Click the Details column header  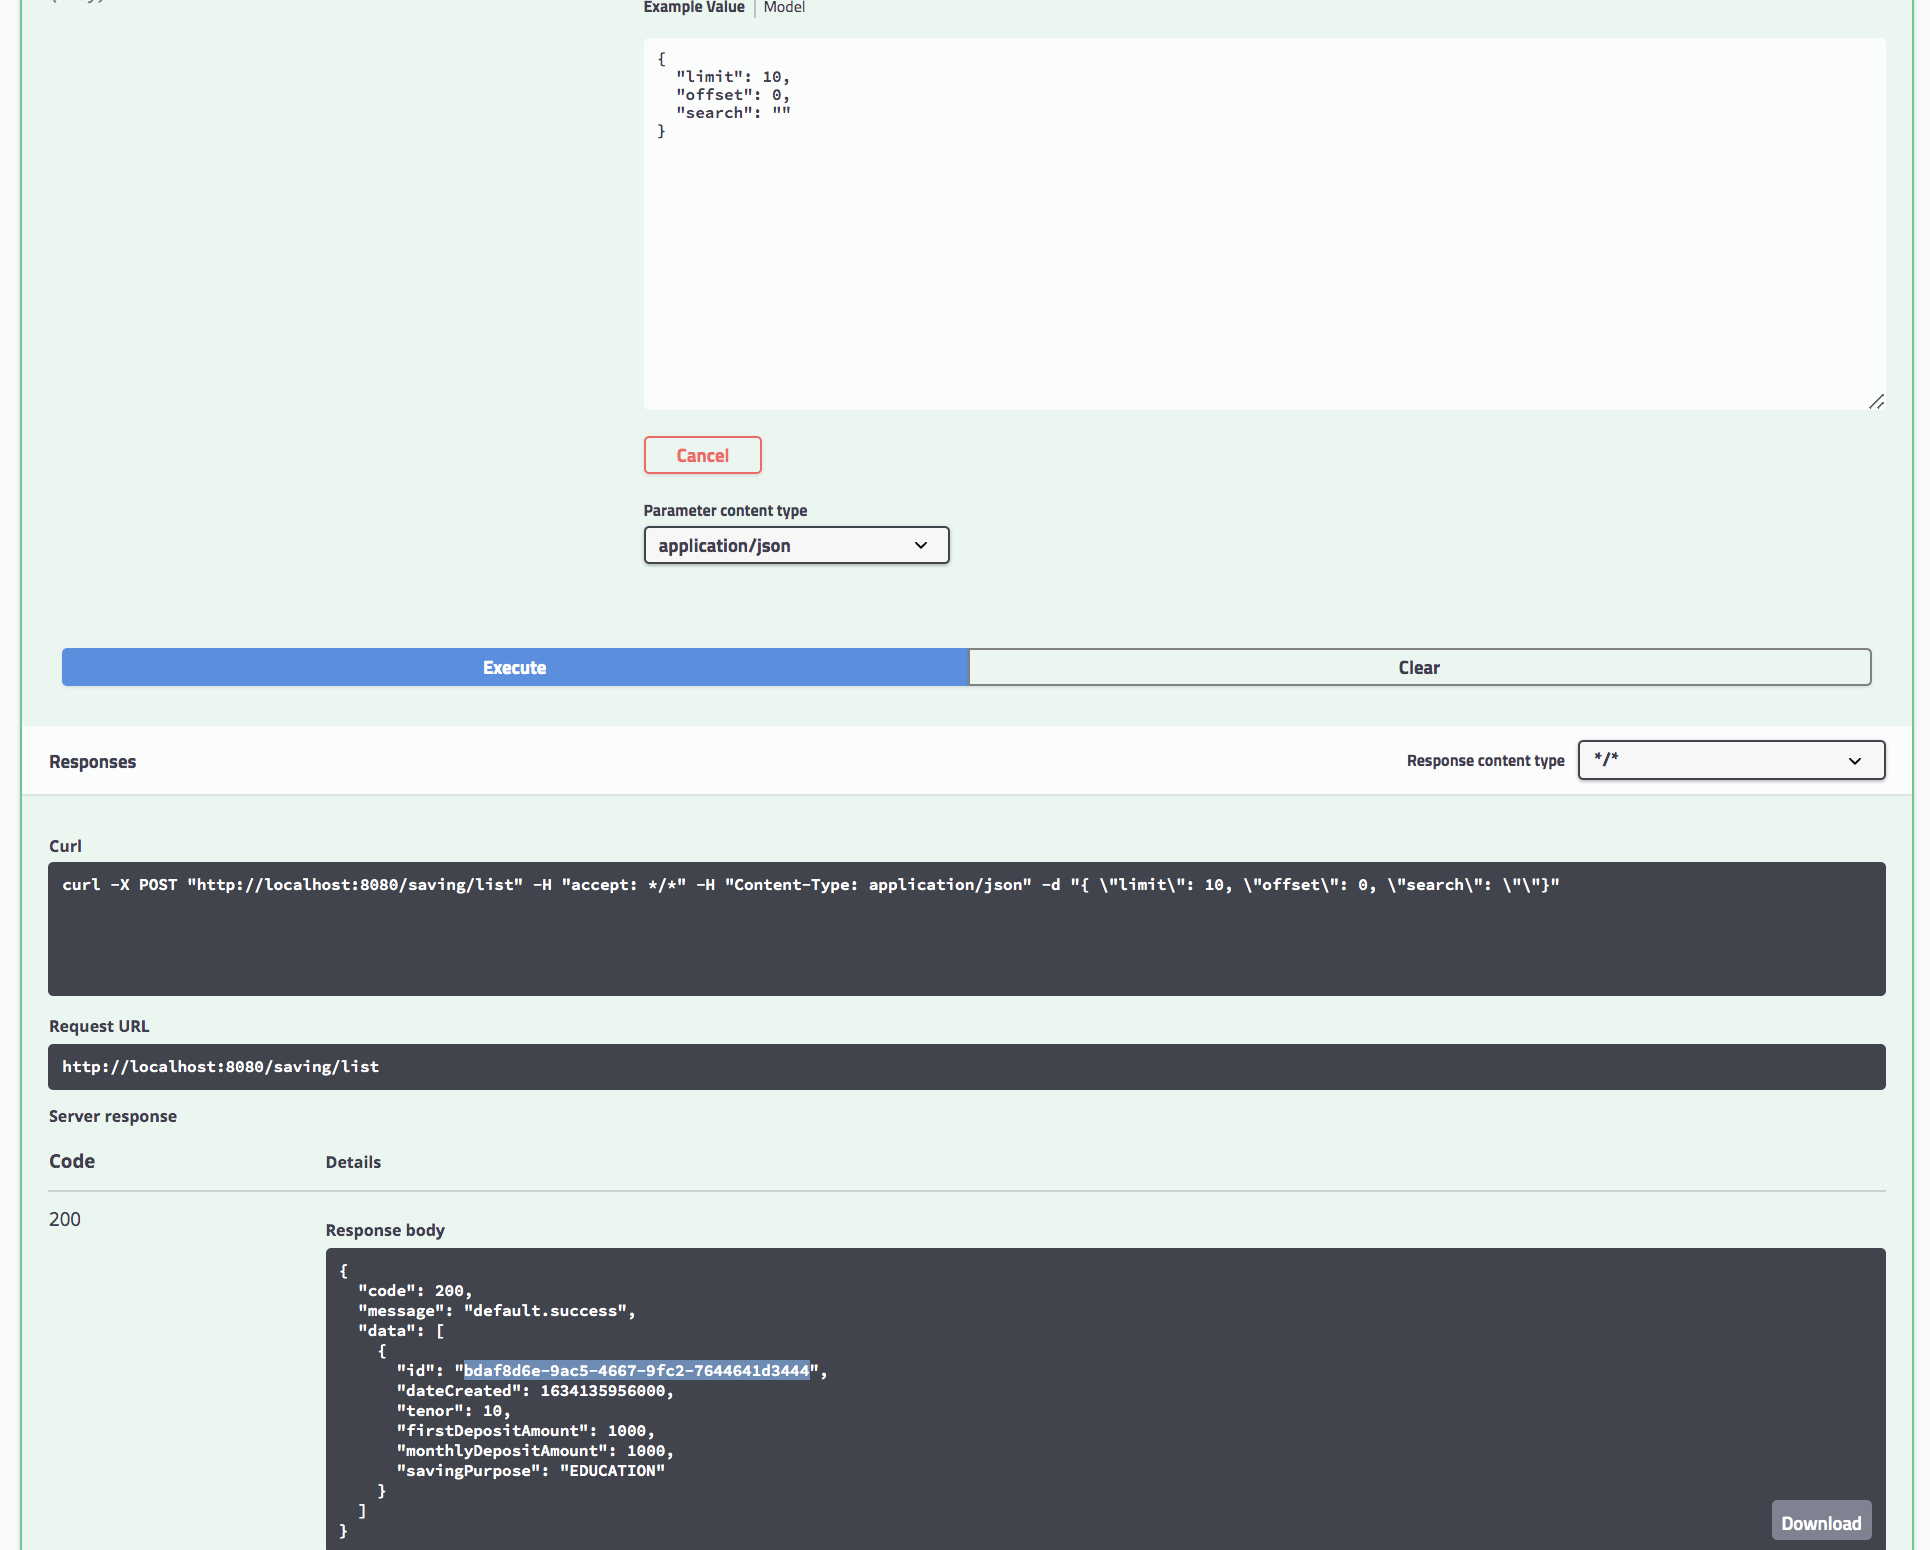coord(353,1162)
